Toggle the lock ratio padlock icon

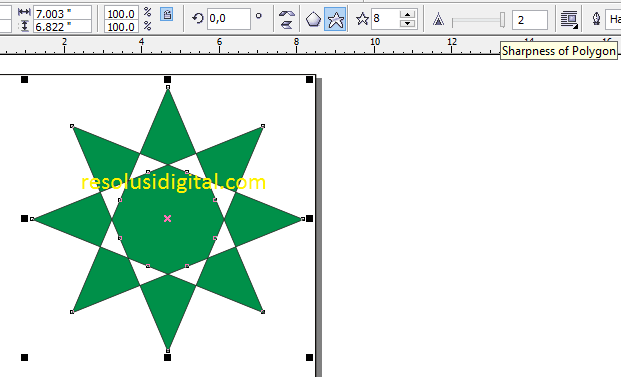[167, 15]
